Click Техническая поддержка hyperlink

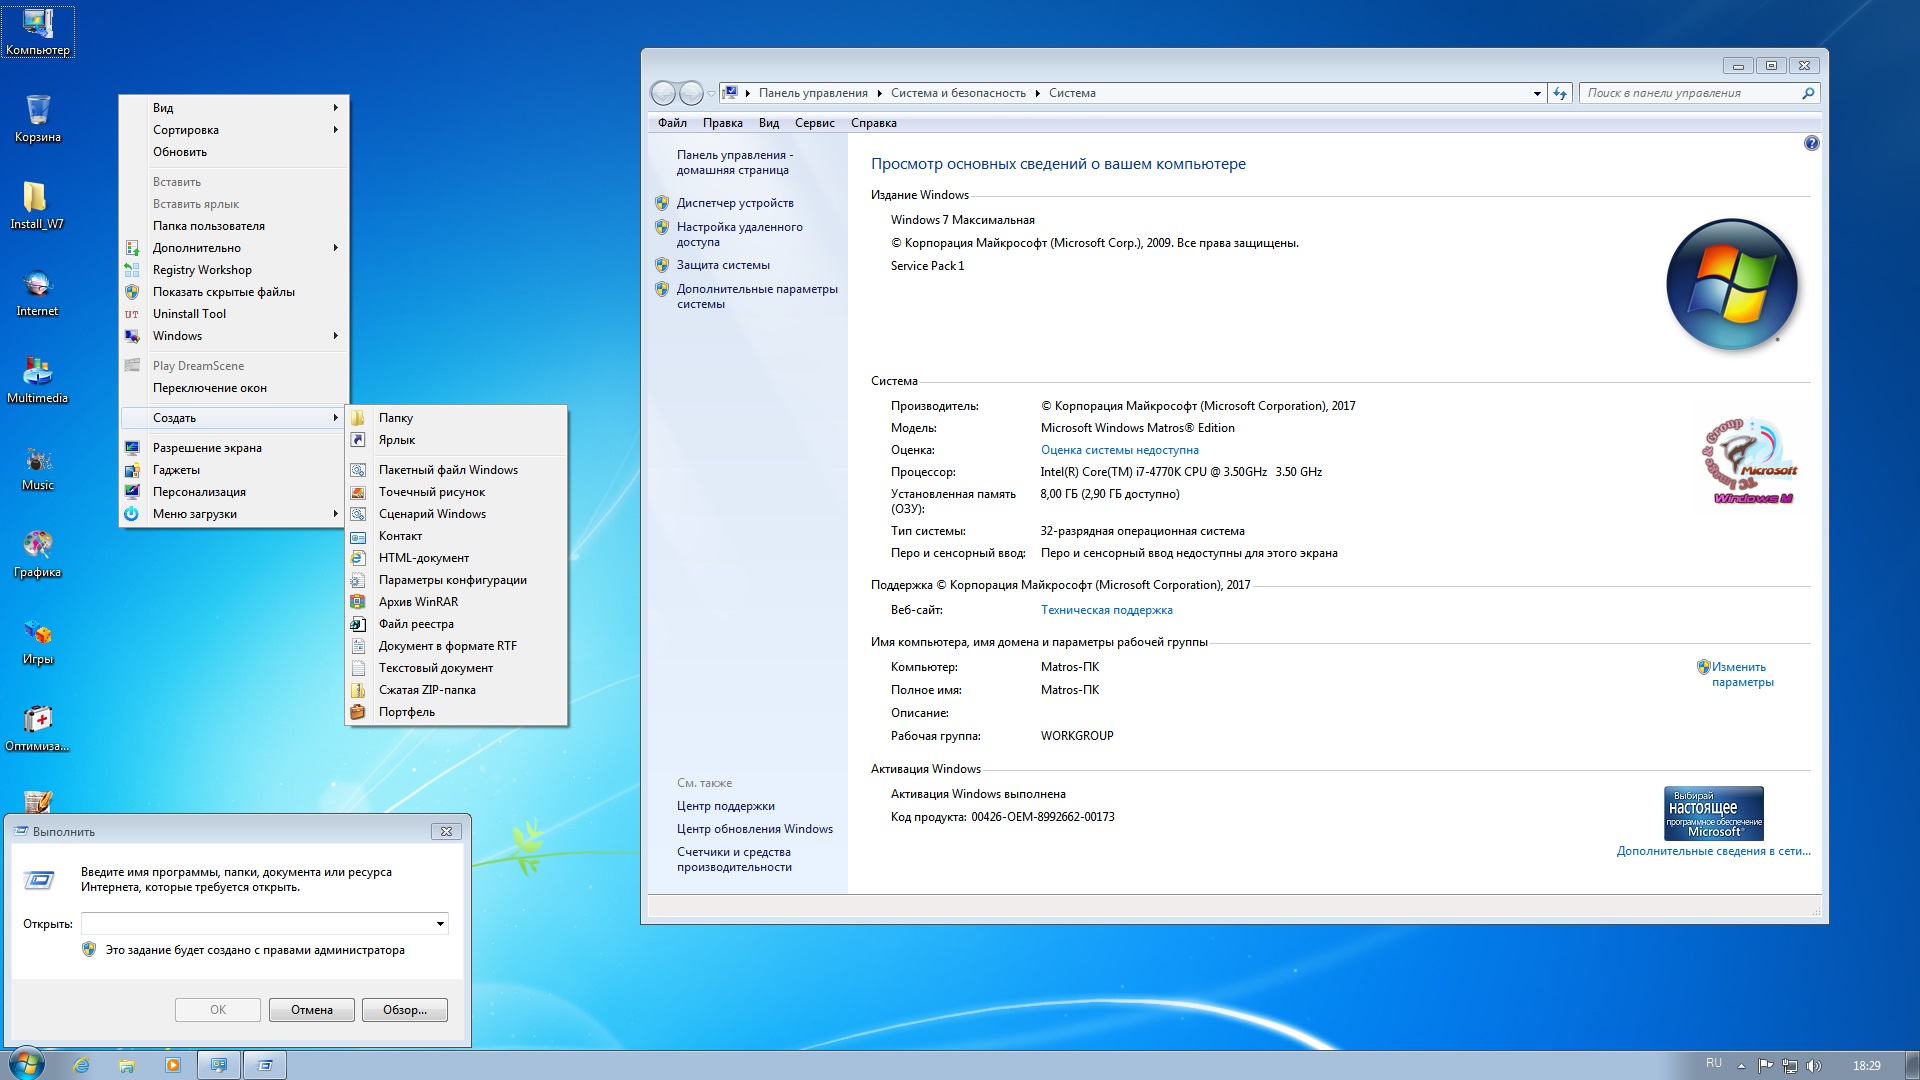pos(1105,609)
